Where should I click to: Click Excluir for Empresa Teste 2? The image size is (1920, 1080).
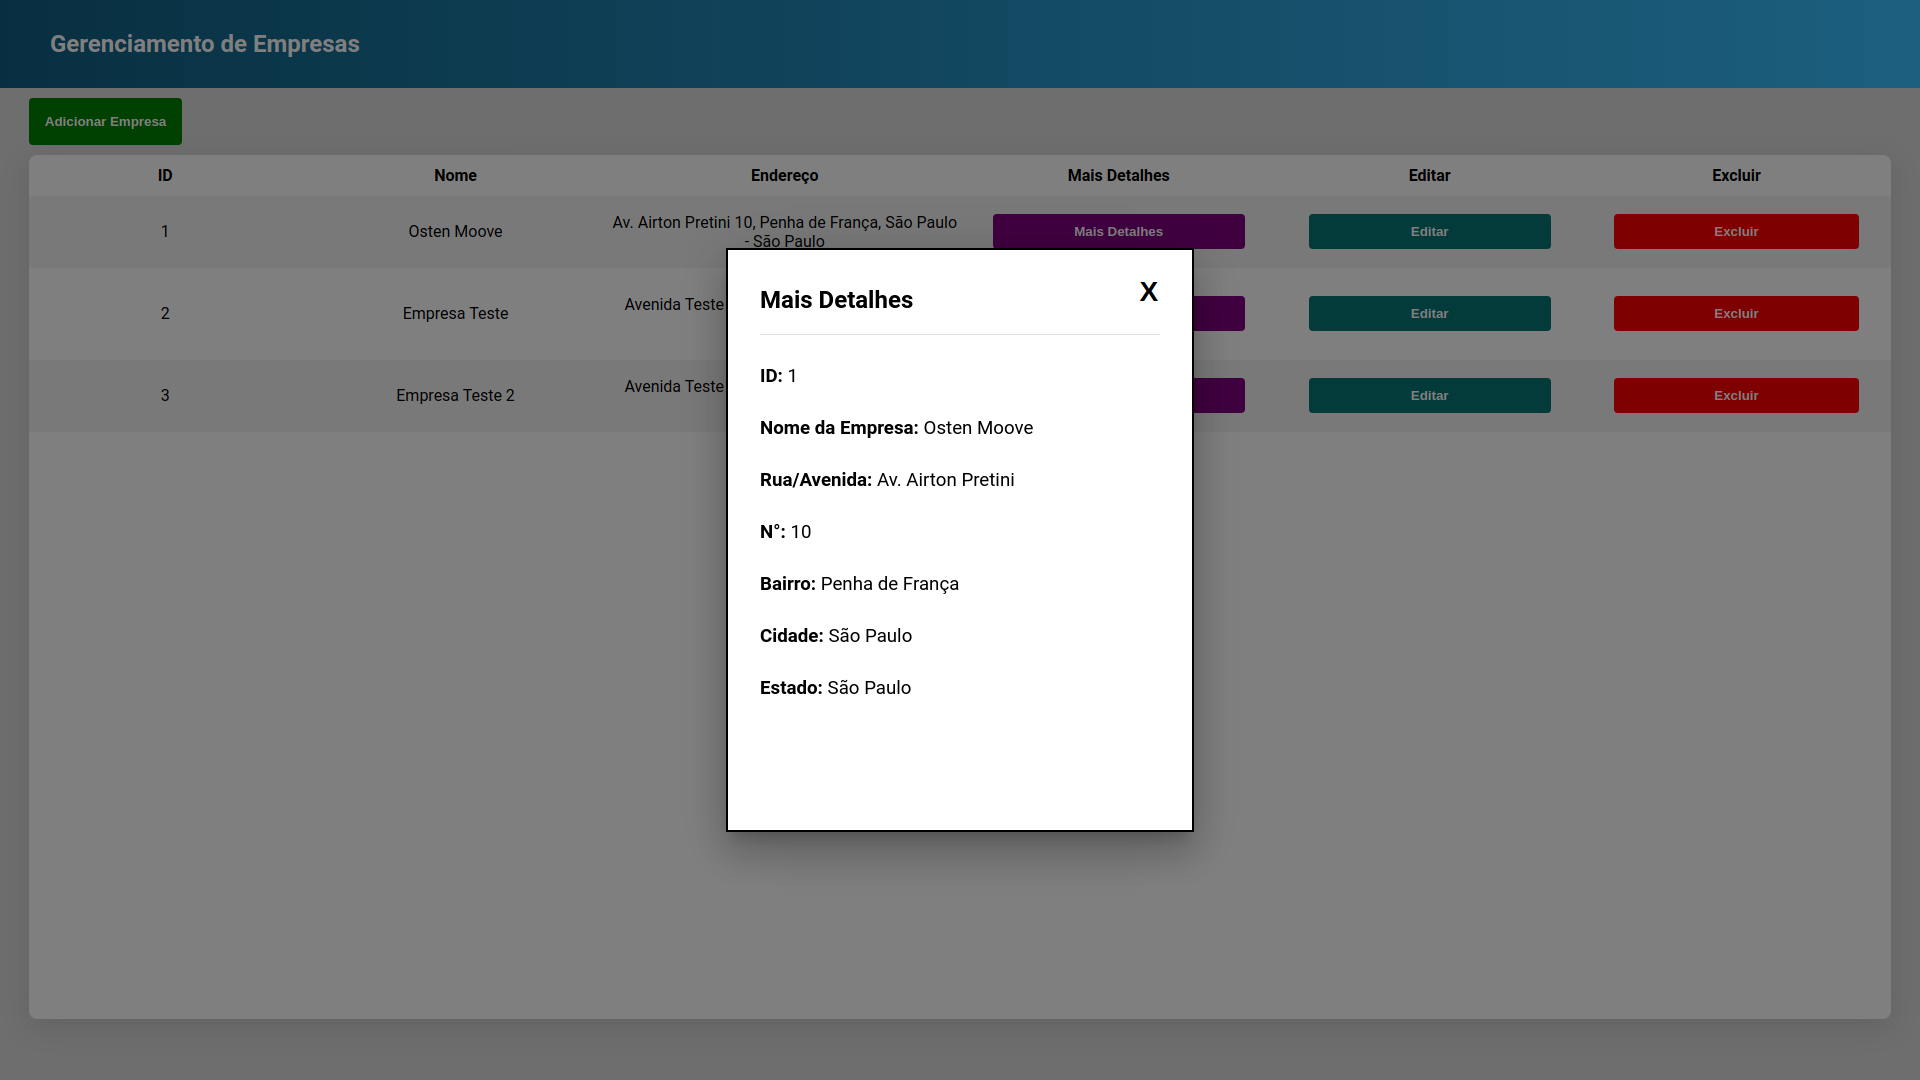1735,395
